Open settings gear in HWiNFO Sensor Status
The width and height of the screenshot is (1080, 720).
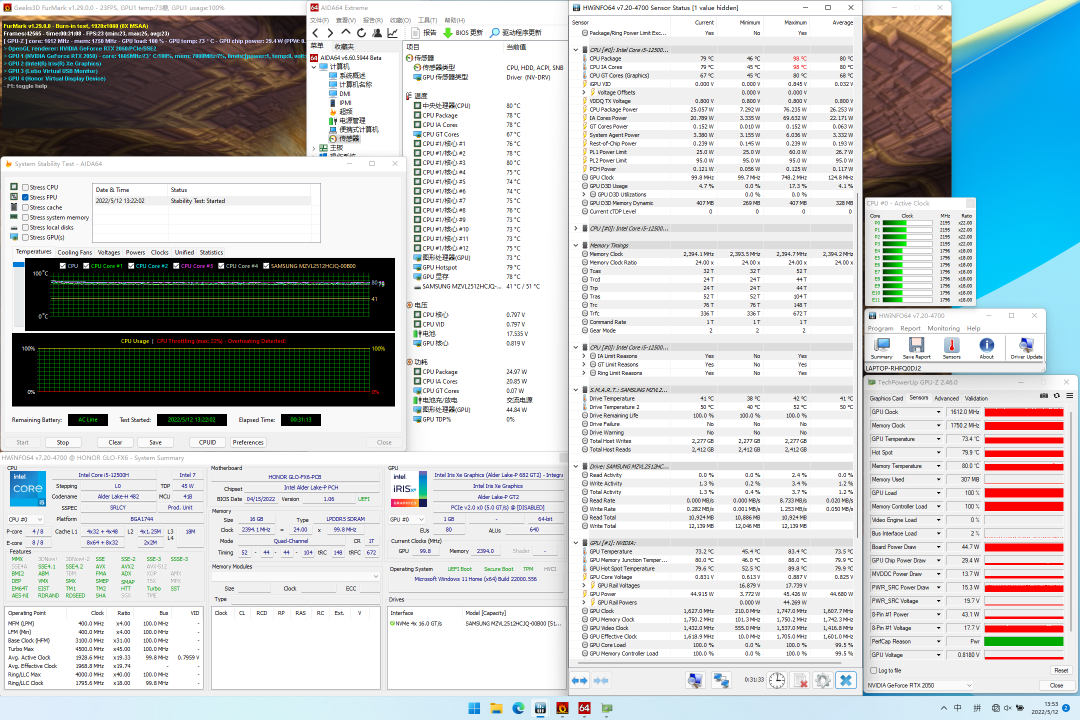(x=822, y=681)
